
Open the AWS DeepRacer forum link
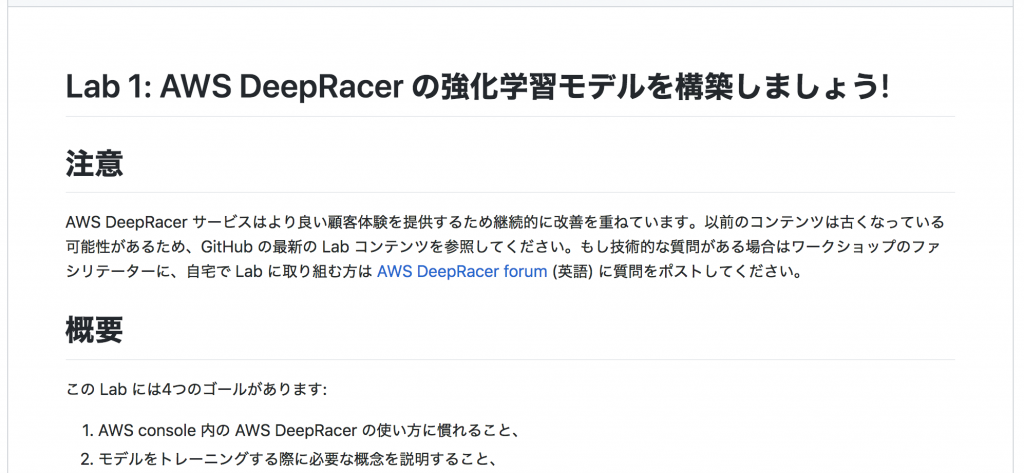(462, 271)
